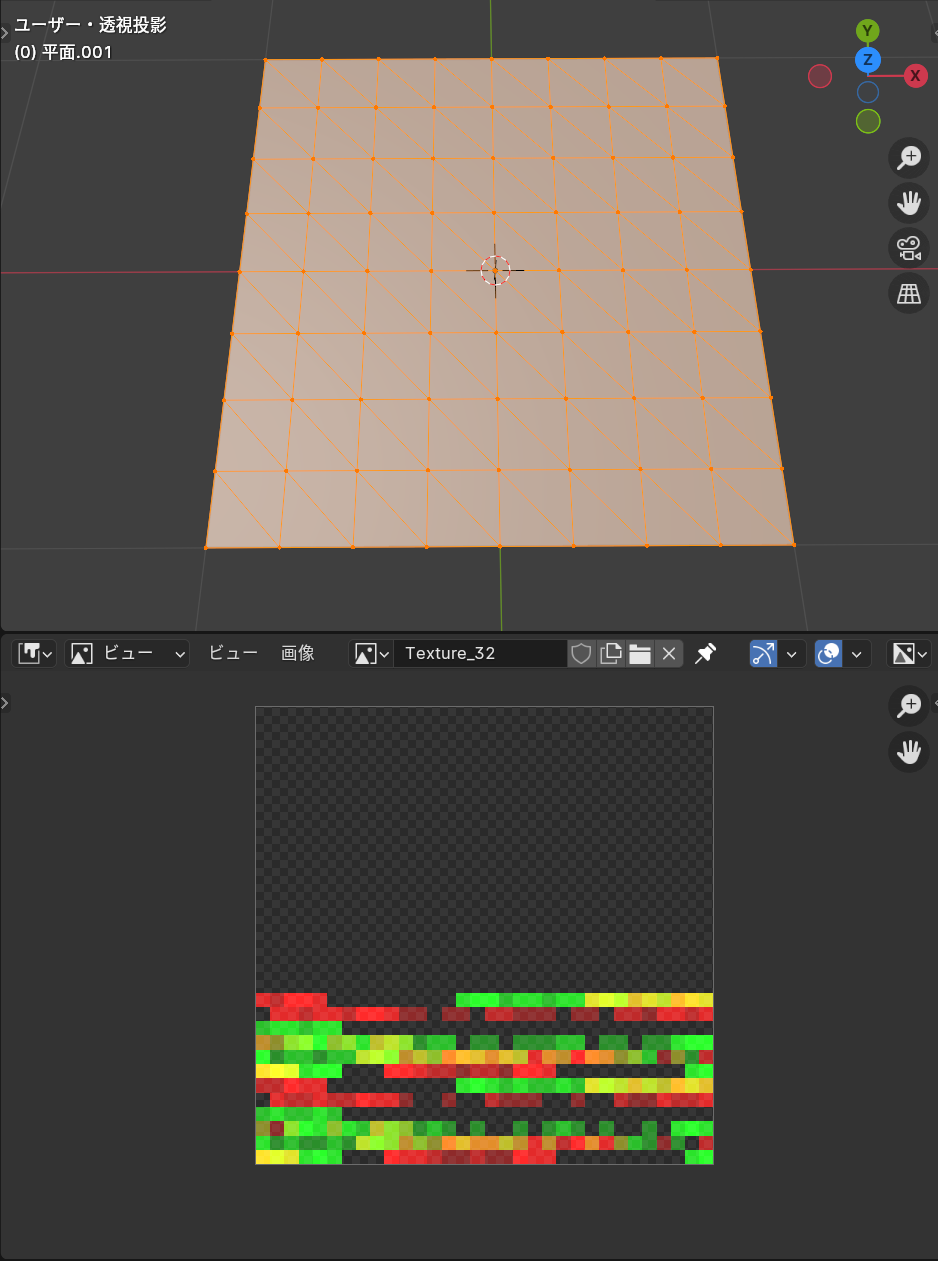
Task: Click the negative Z axis gizmo circle
Action: (868, 92)
